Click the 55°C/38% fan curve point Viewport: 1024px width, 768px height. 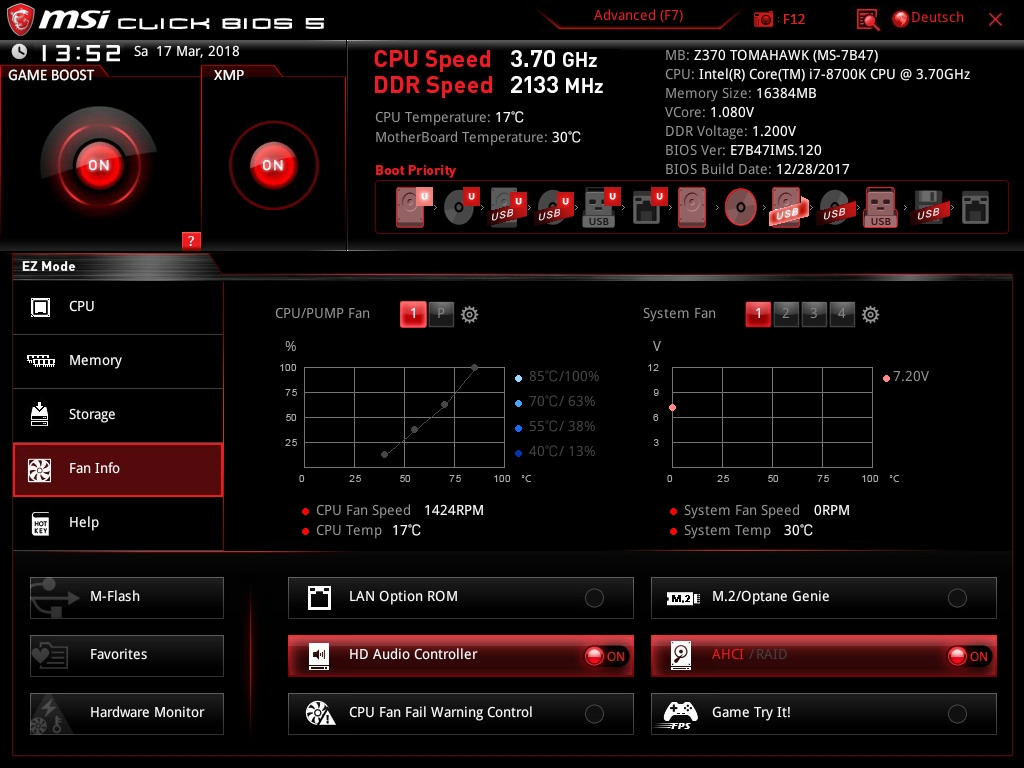[415, 429]
